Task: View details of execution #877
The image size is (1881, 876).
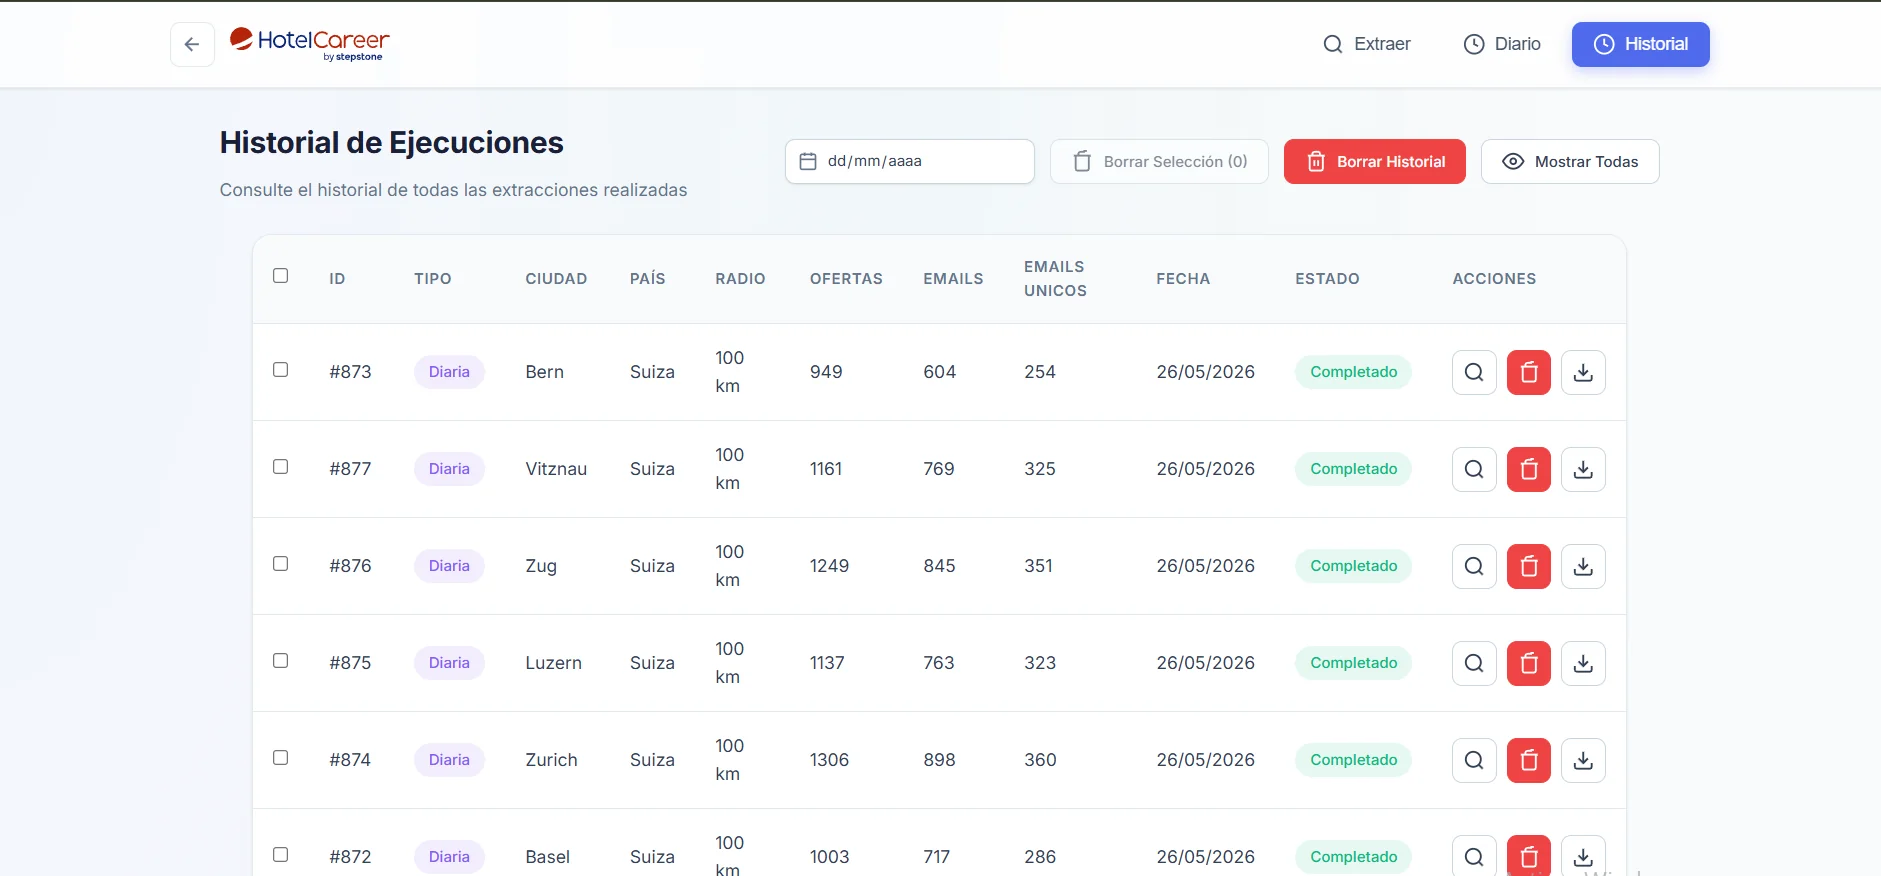Action: click(1474, 469)
